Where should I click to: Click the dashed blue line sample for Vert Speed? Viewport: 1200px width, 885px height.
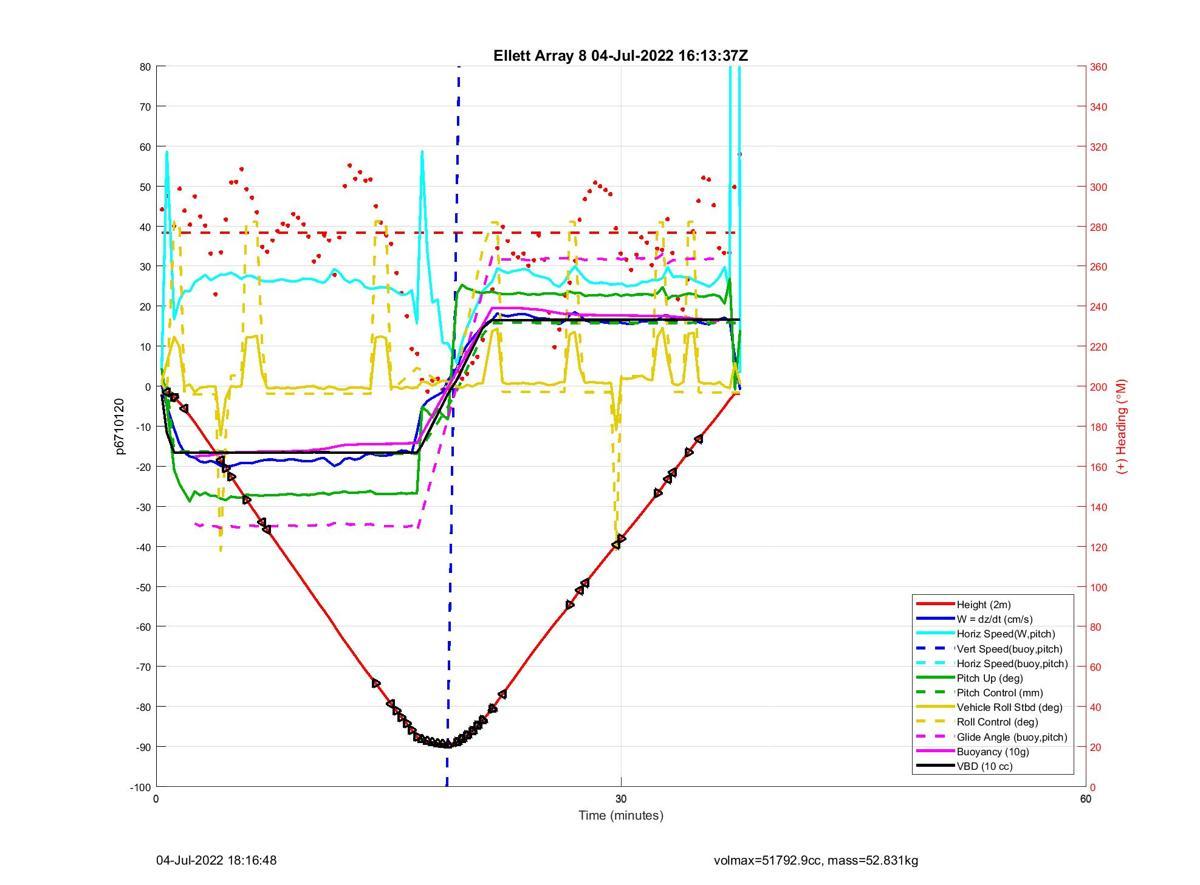[x=934, y=649]
